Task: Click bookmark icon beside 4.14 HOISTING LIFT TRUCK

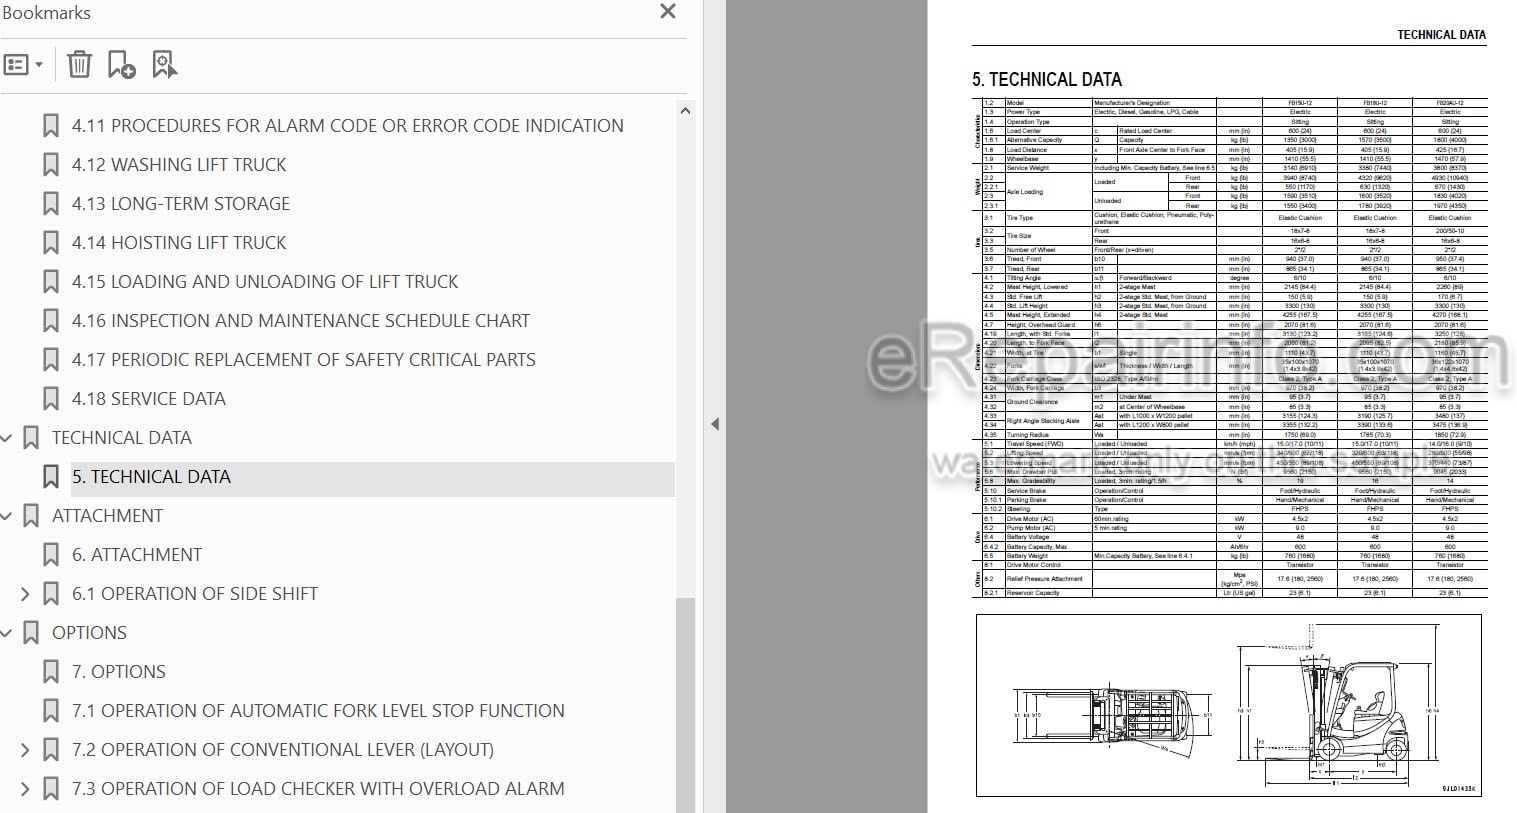Action: [x=50, y=243]
